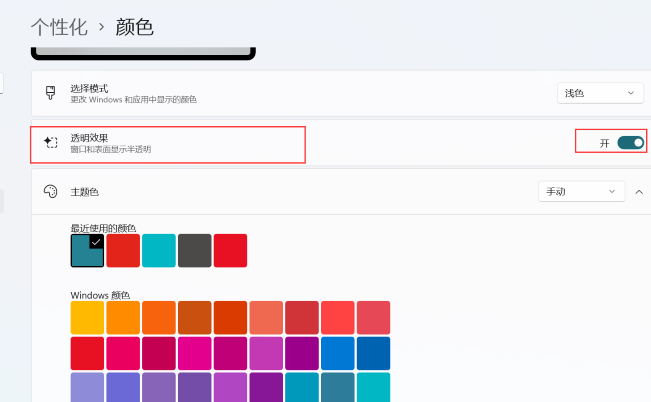651x402 pixels.
Task: Select the dark gray recently used color
Action: pyautogui.click(x=195, y=251)
